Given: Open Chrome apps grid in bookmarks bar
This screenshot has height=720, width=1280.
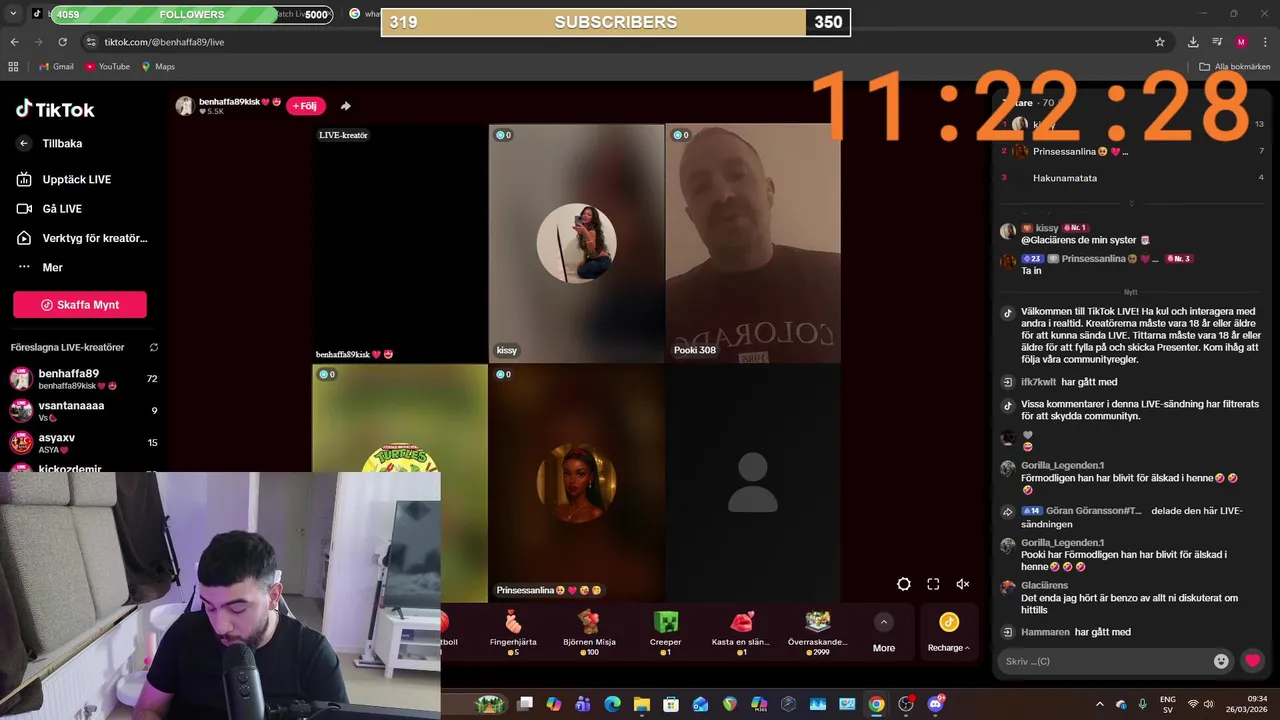Looking at the screenshot, I should coord(13,67).
